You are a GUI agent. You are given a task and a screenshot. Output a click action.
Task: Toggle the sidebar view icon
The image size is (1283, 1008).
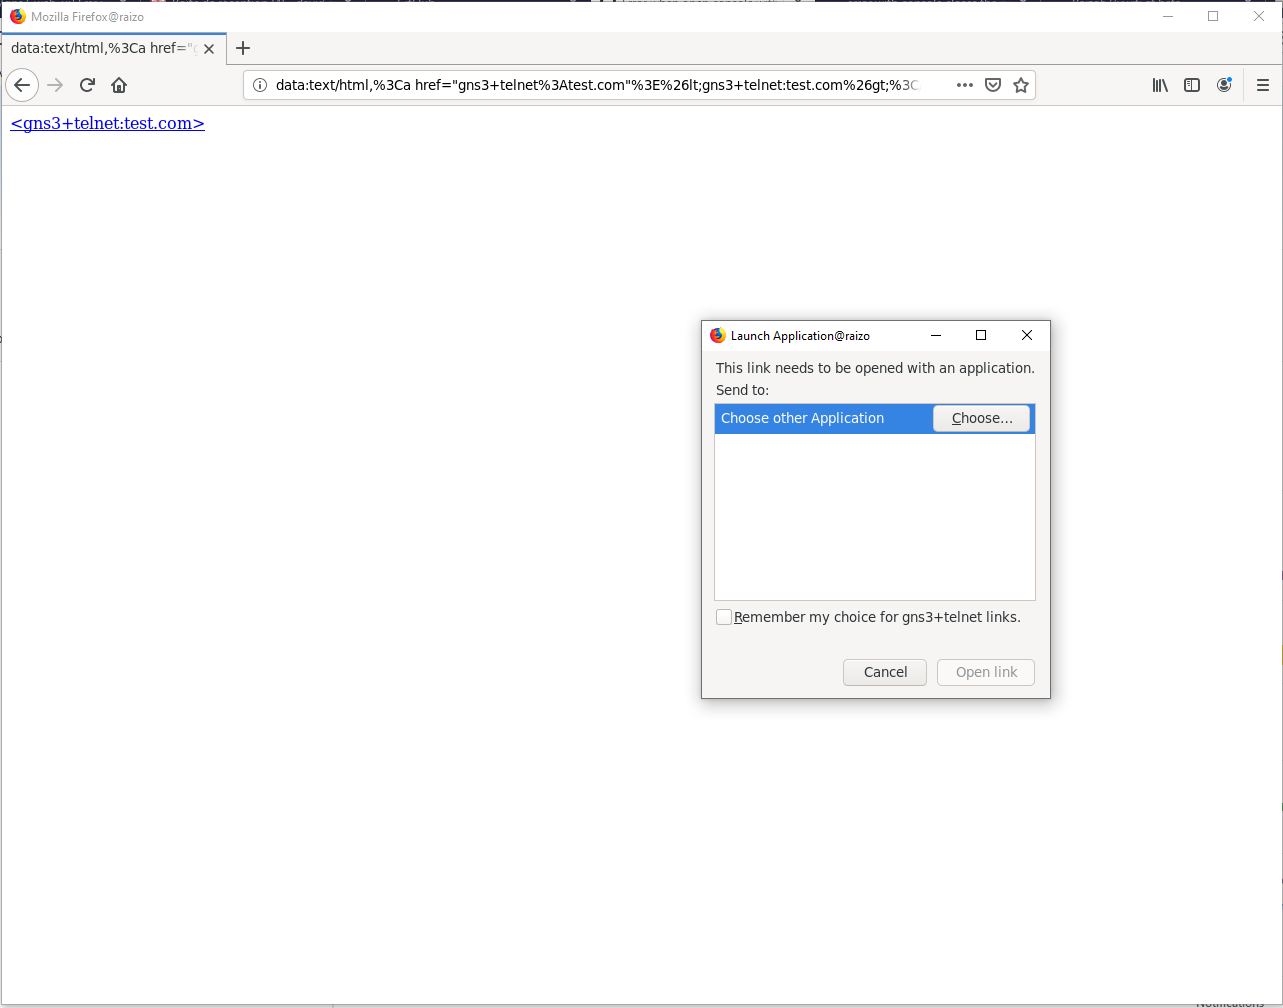pos(1192,85)
